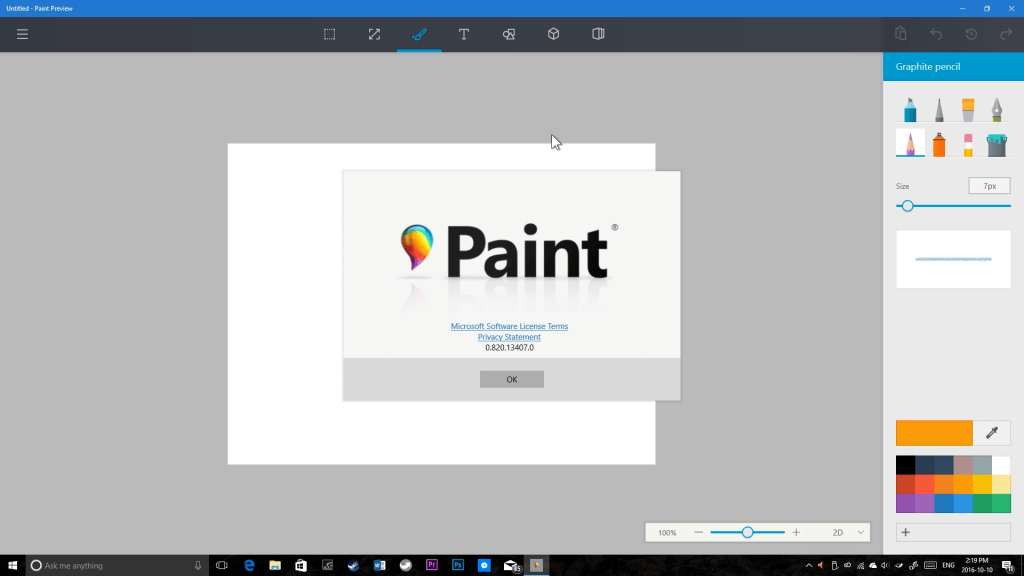Open the Windows Start menu

pos(12,566)
